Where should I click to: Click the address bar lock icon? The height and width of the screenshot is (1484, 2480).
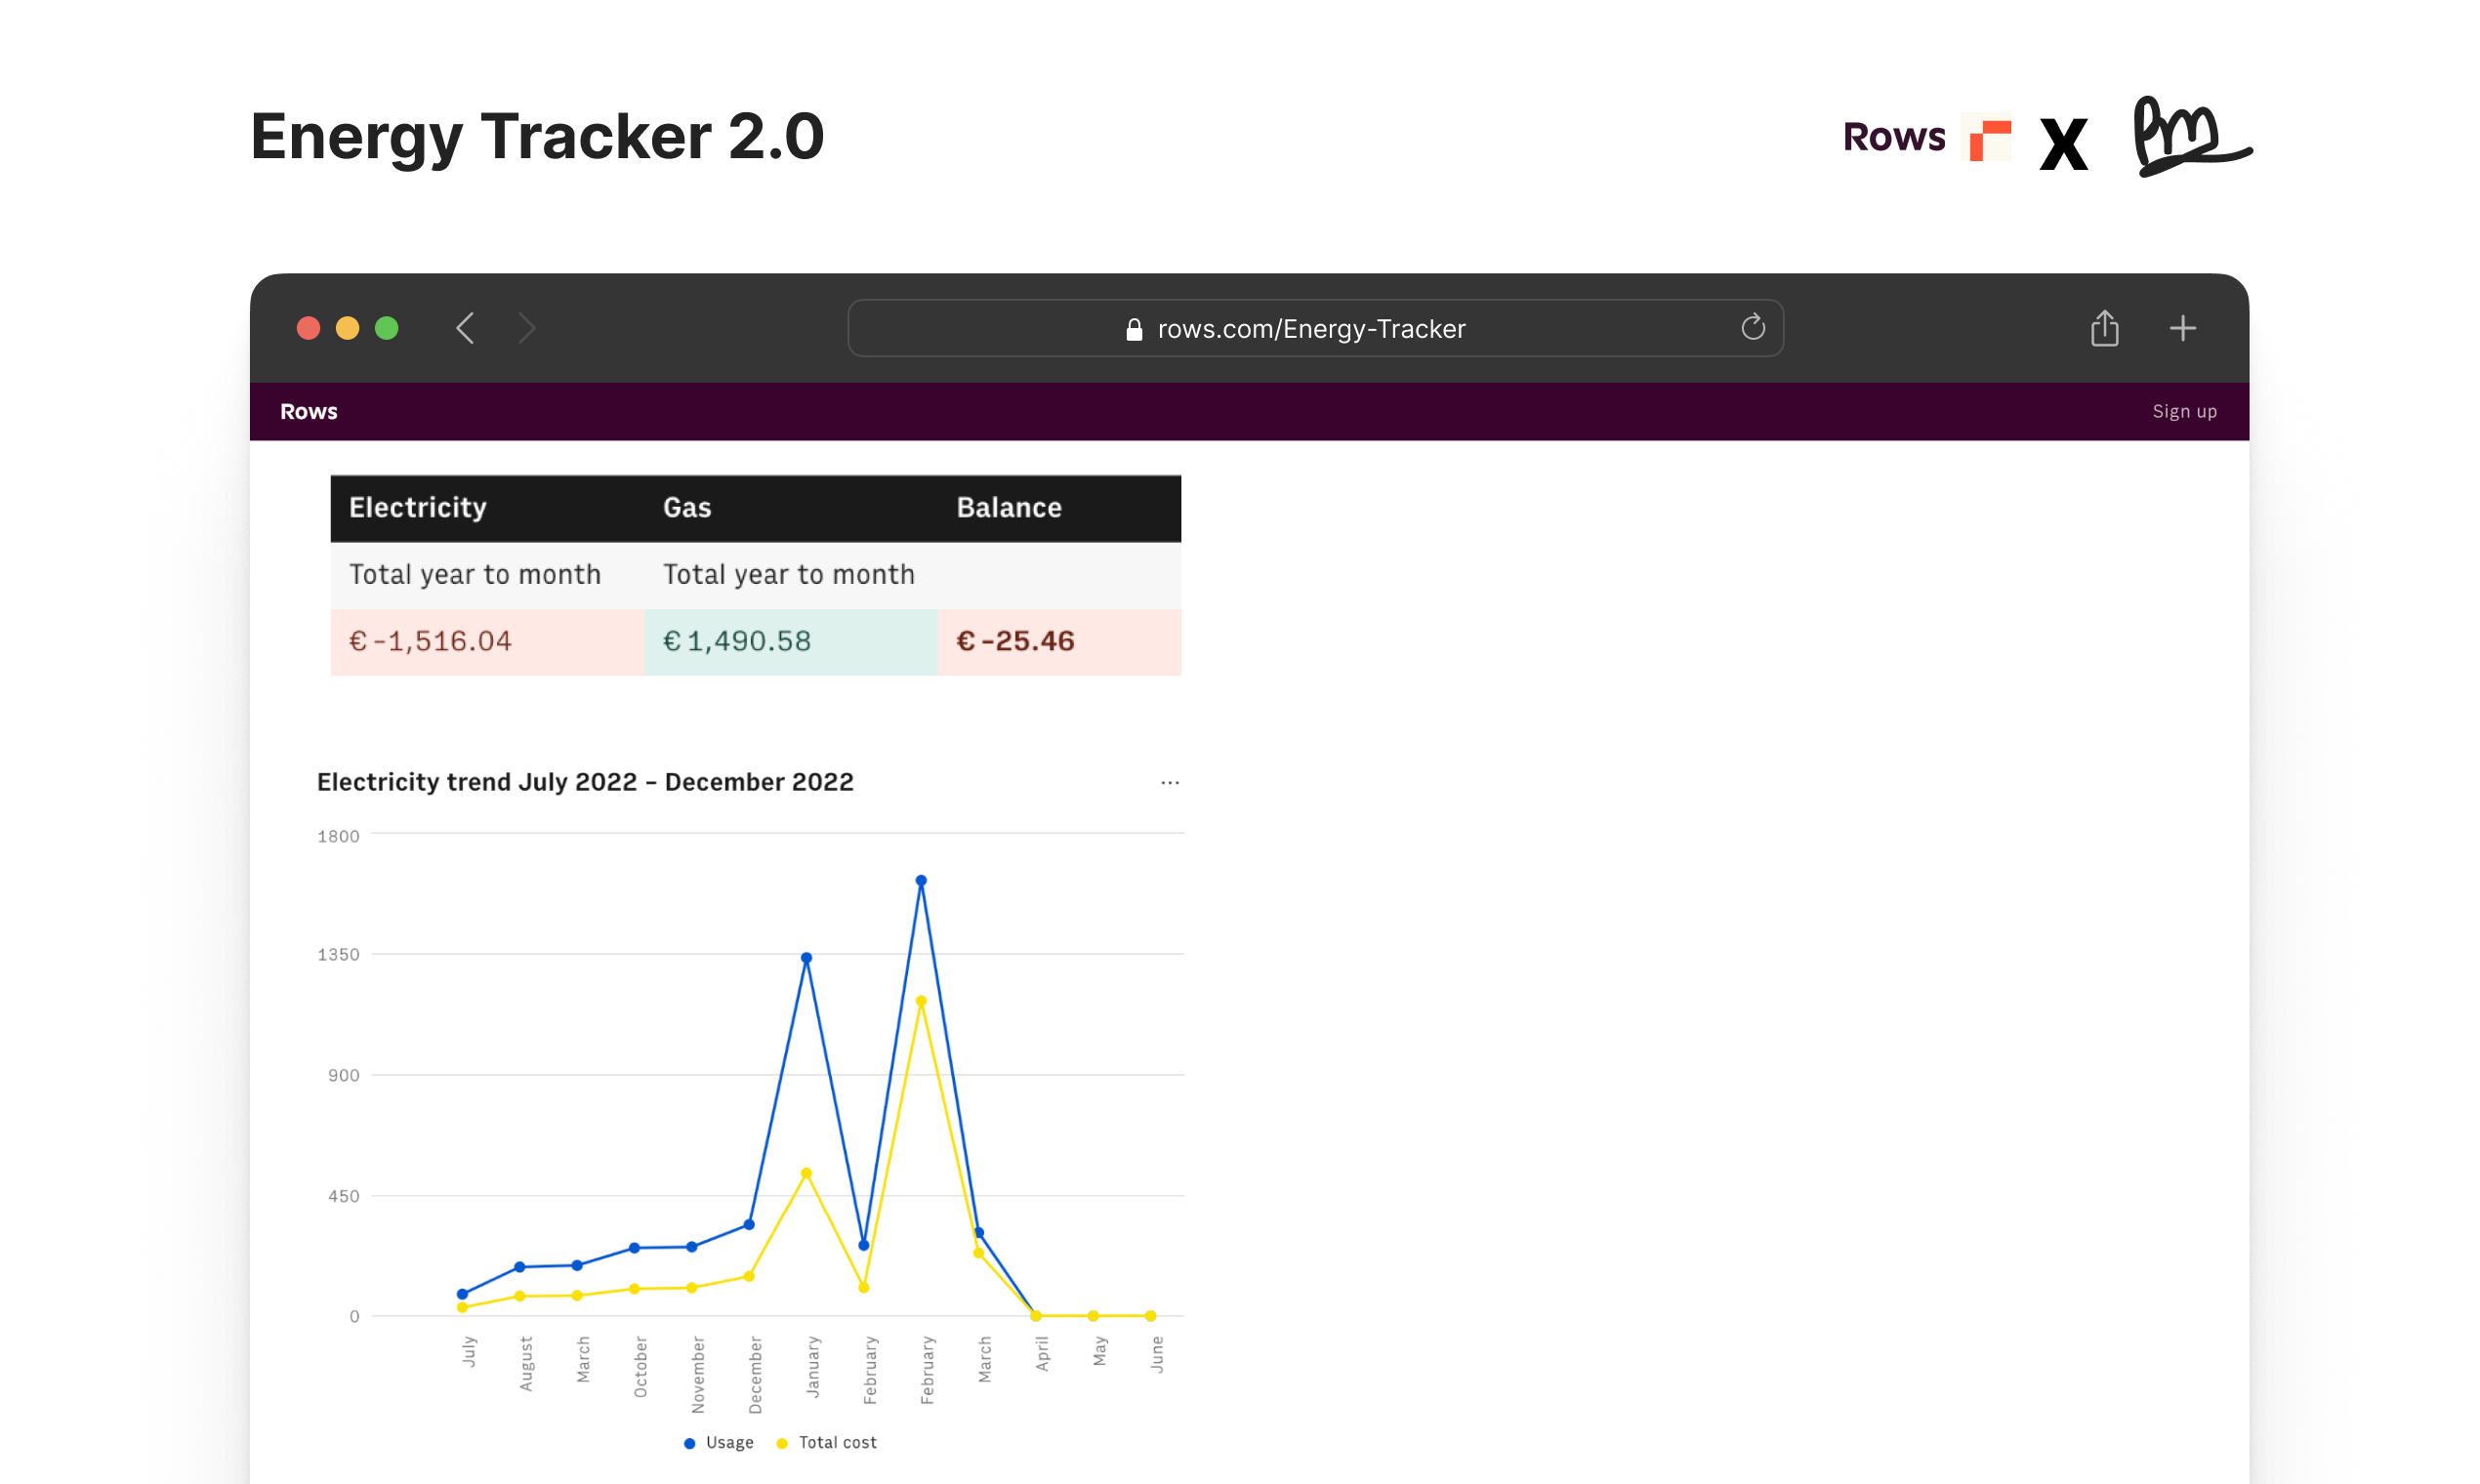[x=1134, y=330]
